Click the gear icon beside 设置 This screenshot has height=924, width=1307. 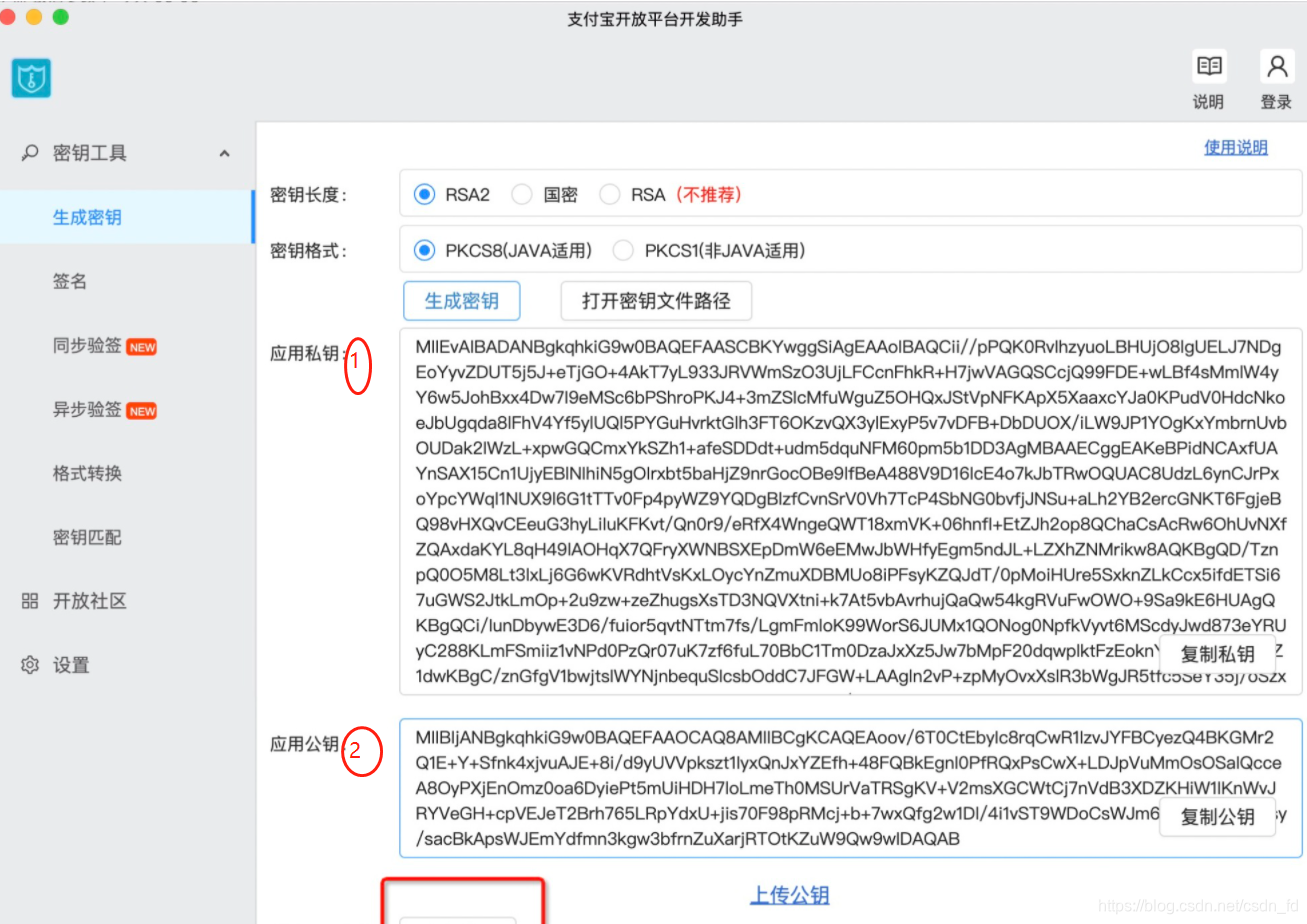click(x=30, y=665)
